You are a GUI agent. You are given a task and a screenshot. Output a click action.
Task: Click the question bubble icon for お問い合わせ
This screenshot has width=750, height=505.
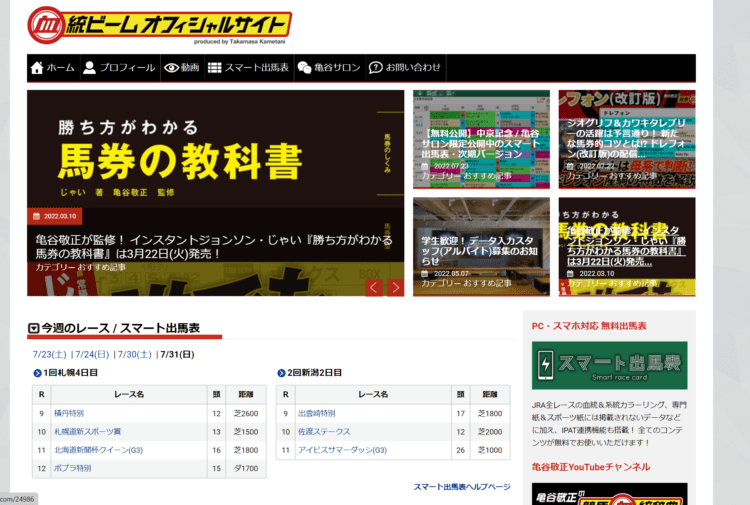click(x=375, y=68)
